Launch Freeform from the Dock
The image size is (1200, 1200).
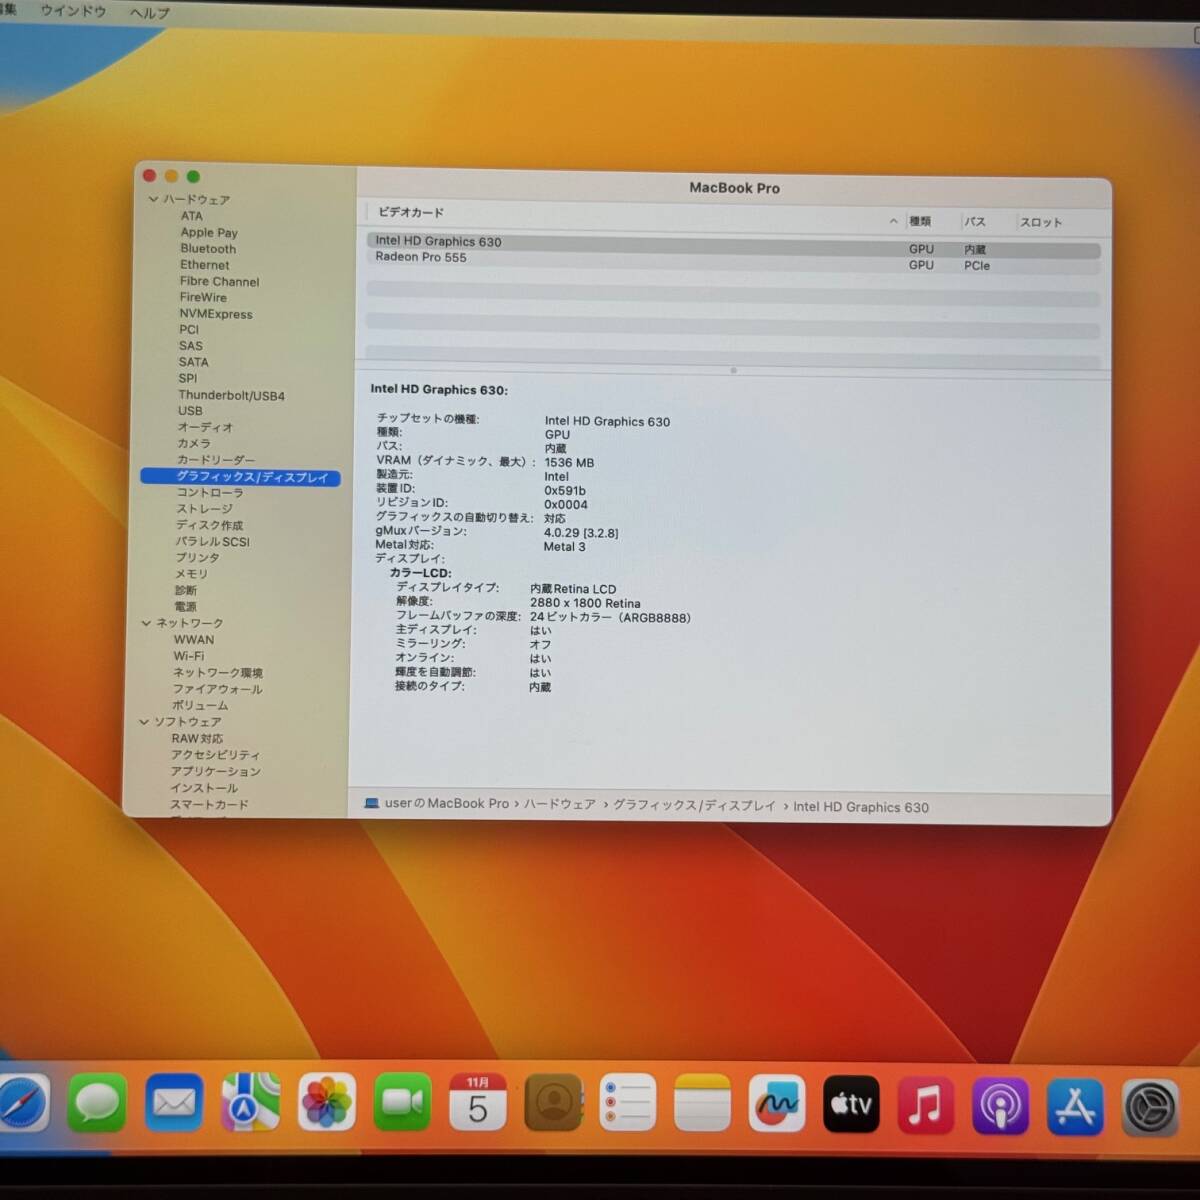coord(777,1104)
